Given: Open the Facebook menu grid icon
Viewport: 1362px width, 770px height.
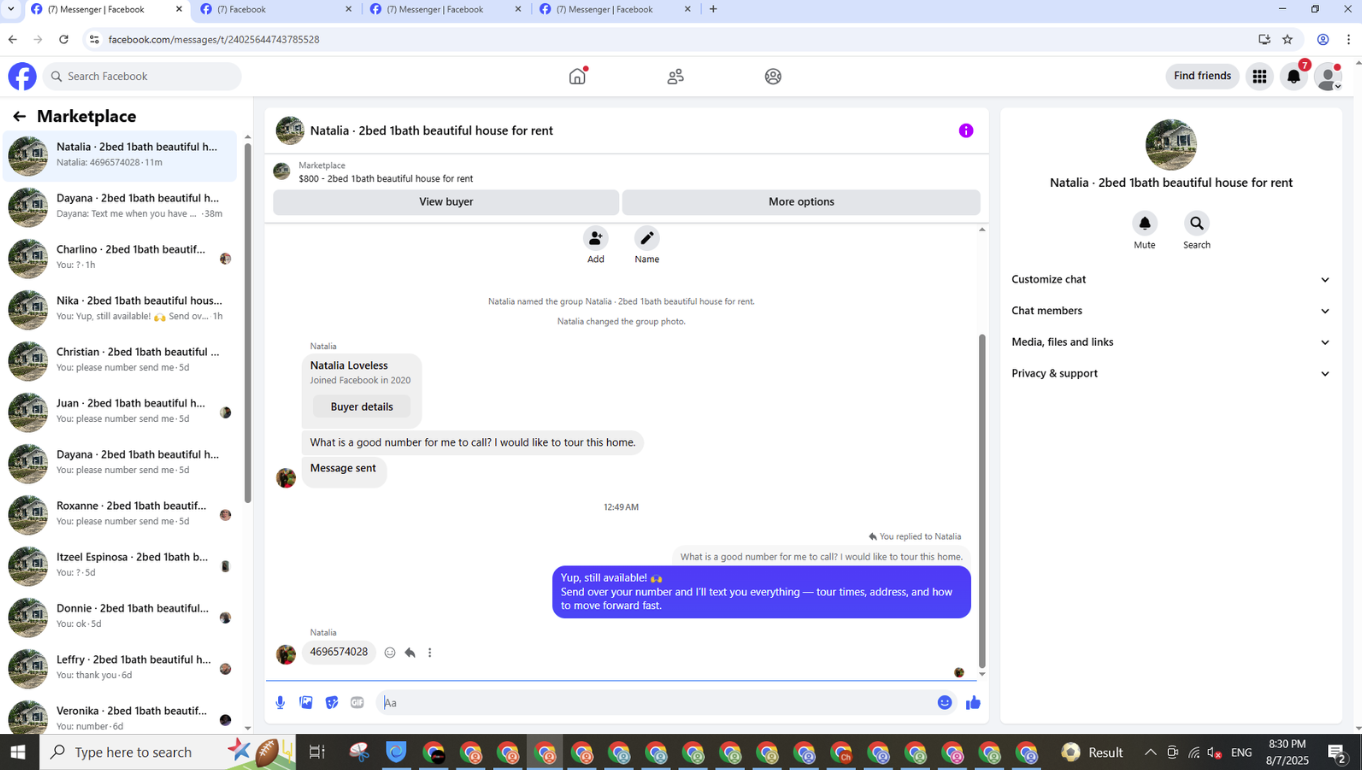Looking at the screenshot, I should coord(1259,76).
